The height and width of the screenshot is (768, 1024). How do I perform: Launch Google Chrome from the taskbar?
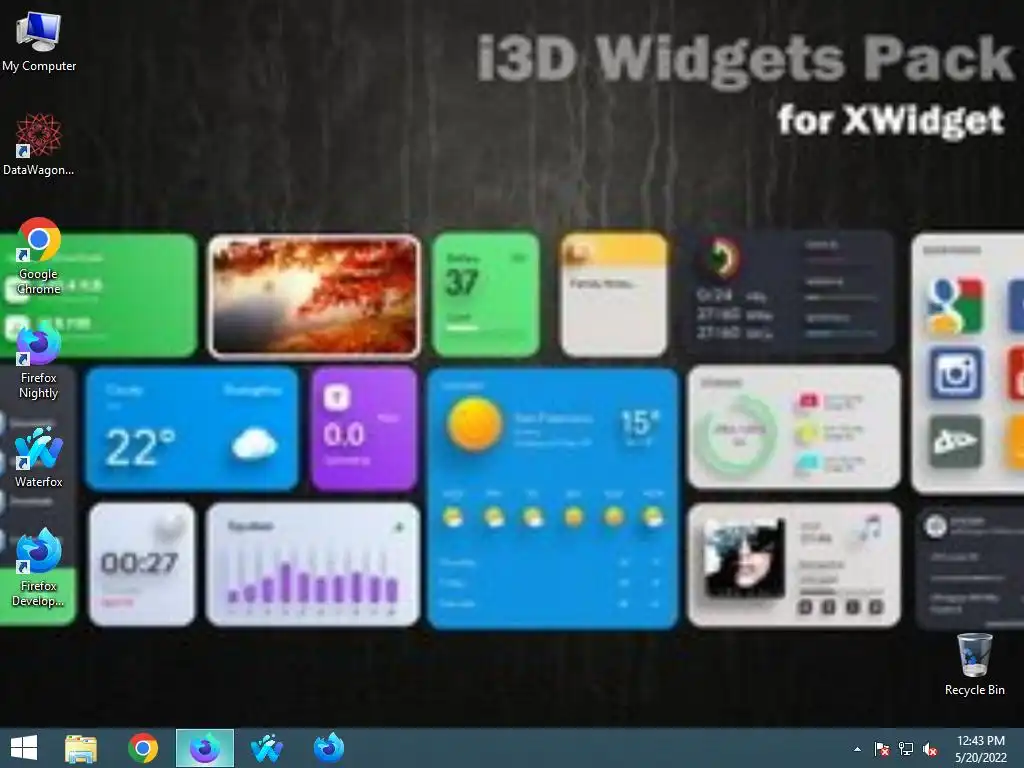tap(143, 748)
